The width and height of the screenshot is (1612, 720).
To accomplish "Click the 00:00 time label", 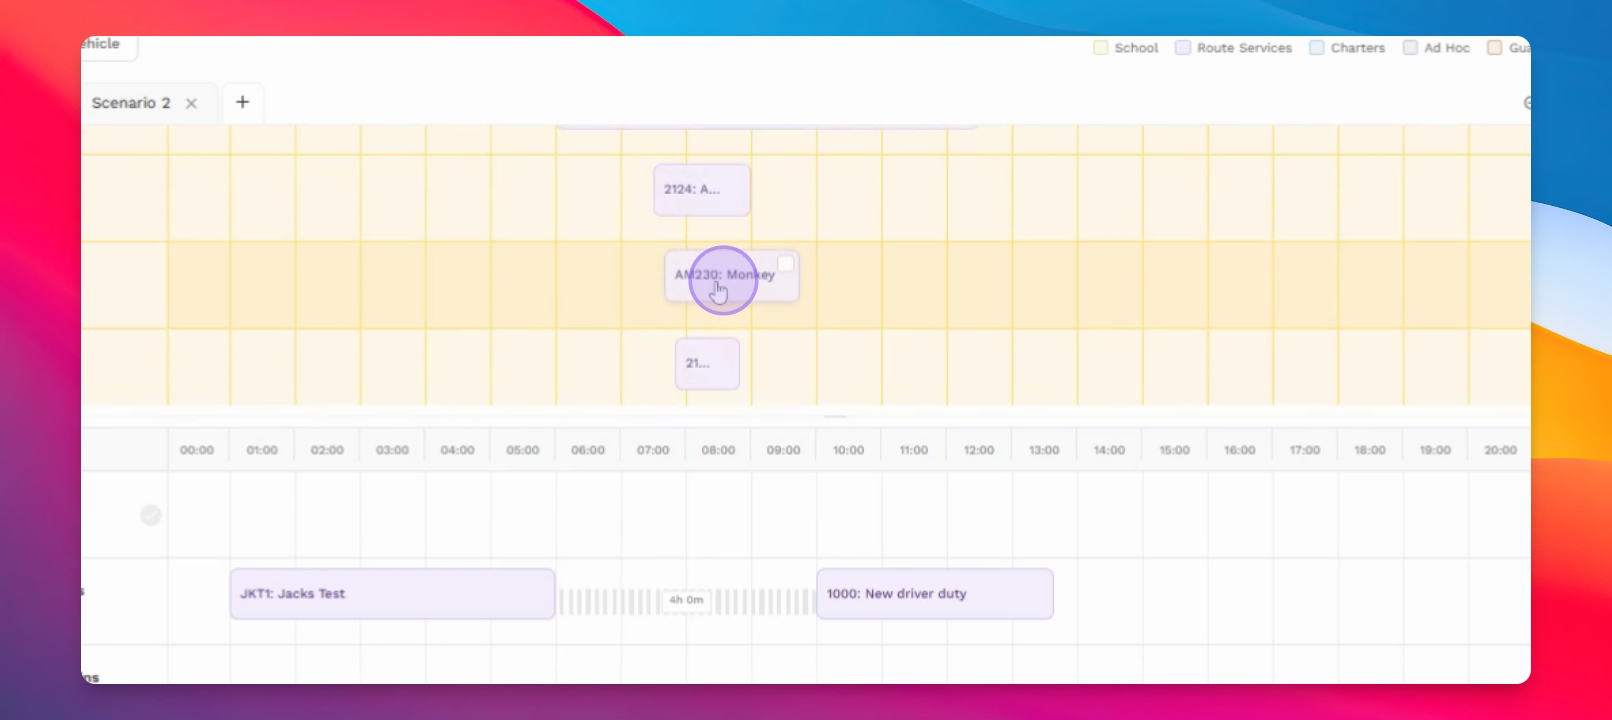I will 197,450.
